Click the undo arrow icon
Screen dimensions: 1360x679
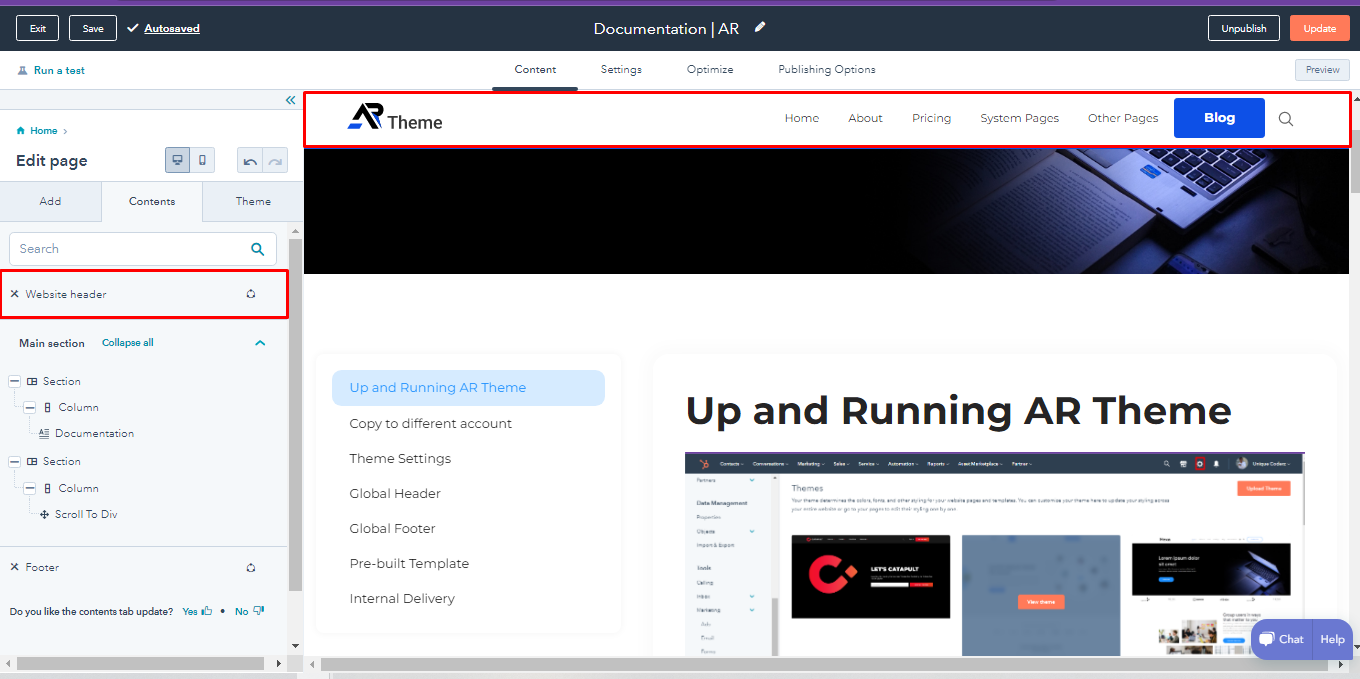(250, 161)
